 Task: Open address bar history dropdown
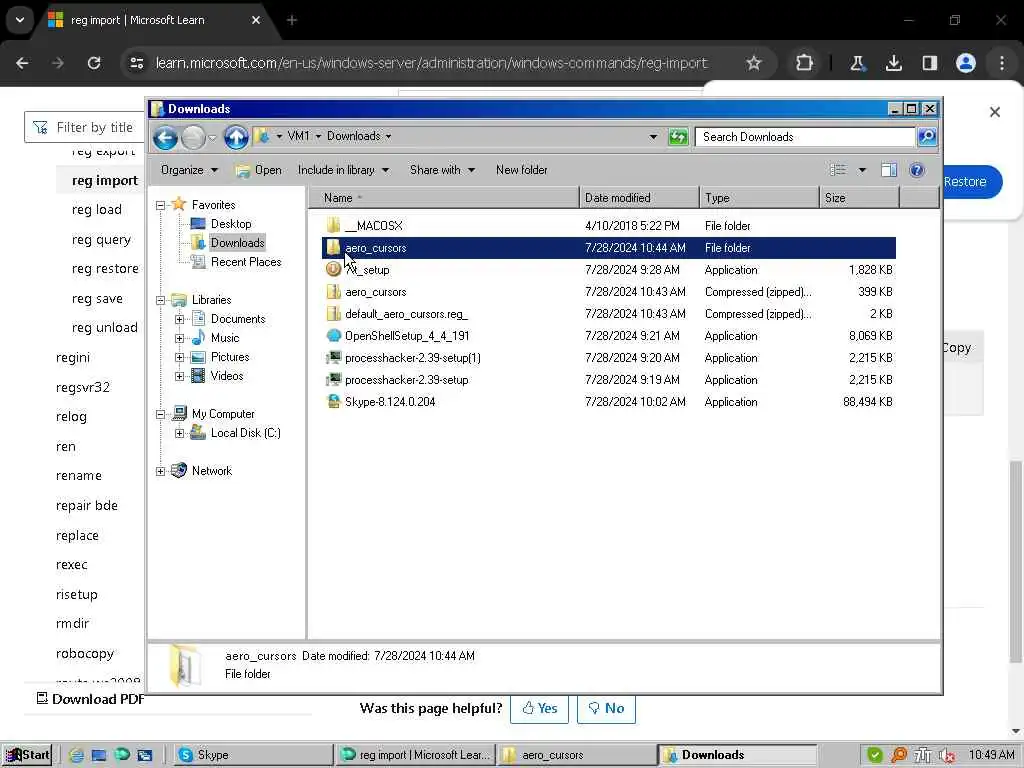tap(653, 136)
